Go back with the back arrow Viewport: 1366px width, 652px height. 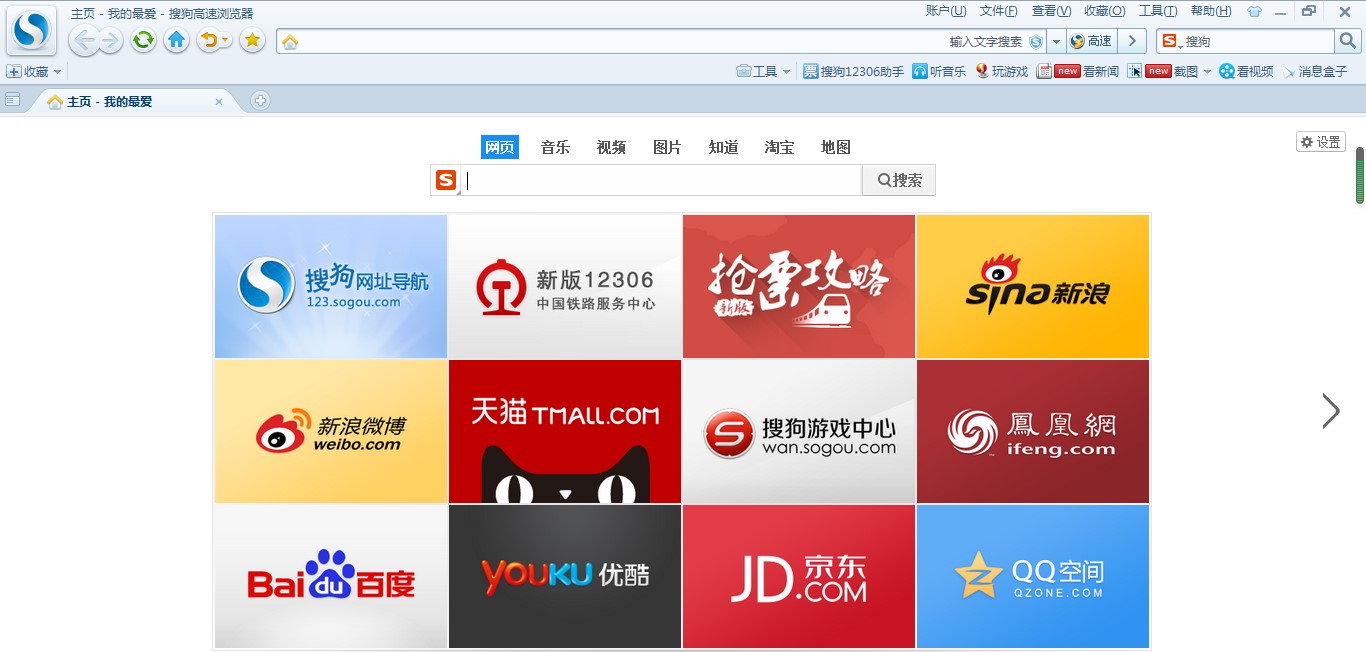click(84, 40)
